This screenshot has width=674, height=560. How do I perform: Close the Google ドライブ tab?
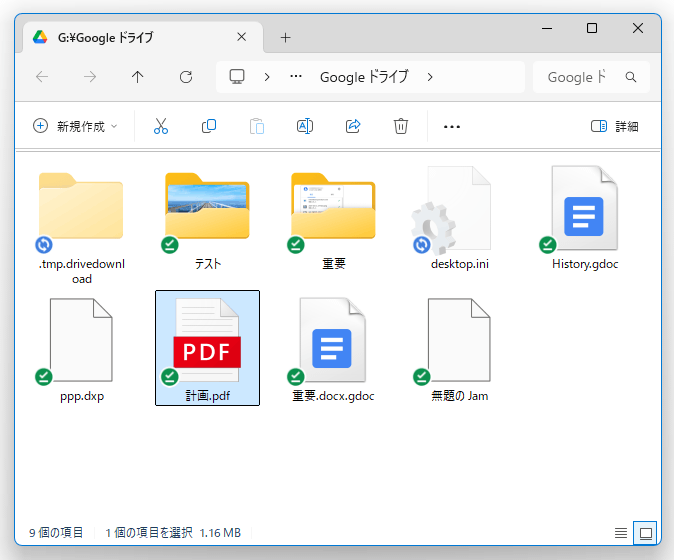tap(241, 37)
